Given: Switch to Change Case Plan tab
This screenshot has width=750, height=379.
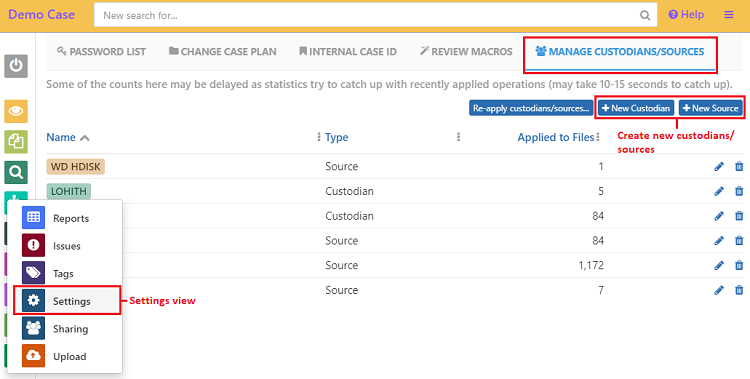Looking at the screenshot, I should coord(222,51).
